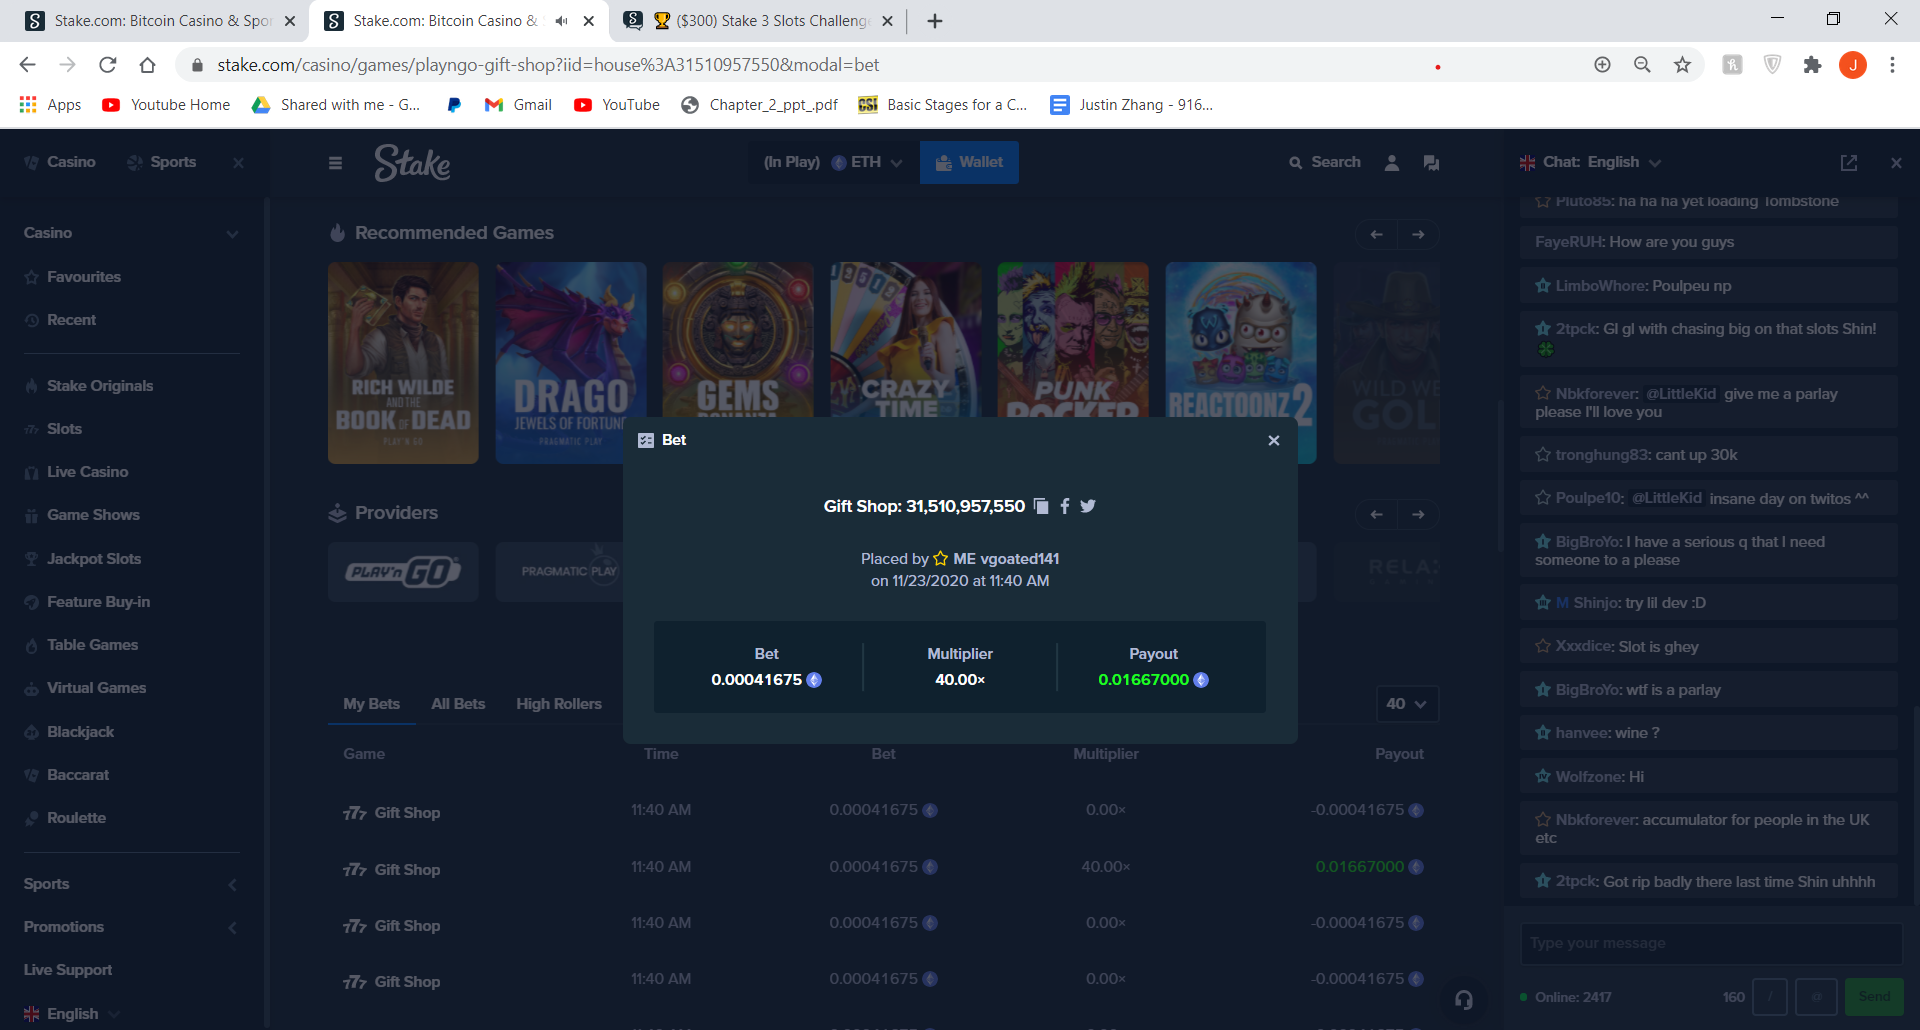Expand the Sports section in sidebar
Screen dimensions: 1920x1030
233,884
